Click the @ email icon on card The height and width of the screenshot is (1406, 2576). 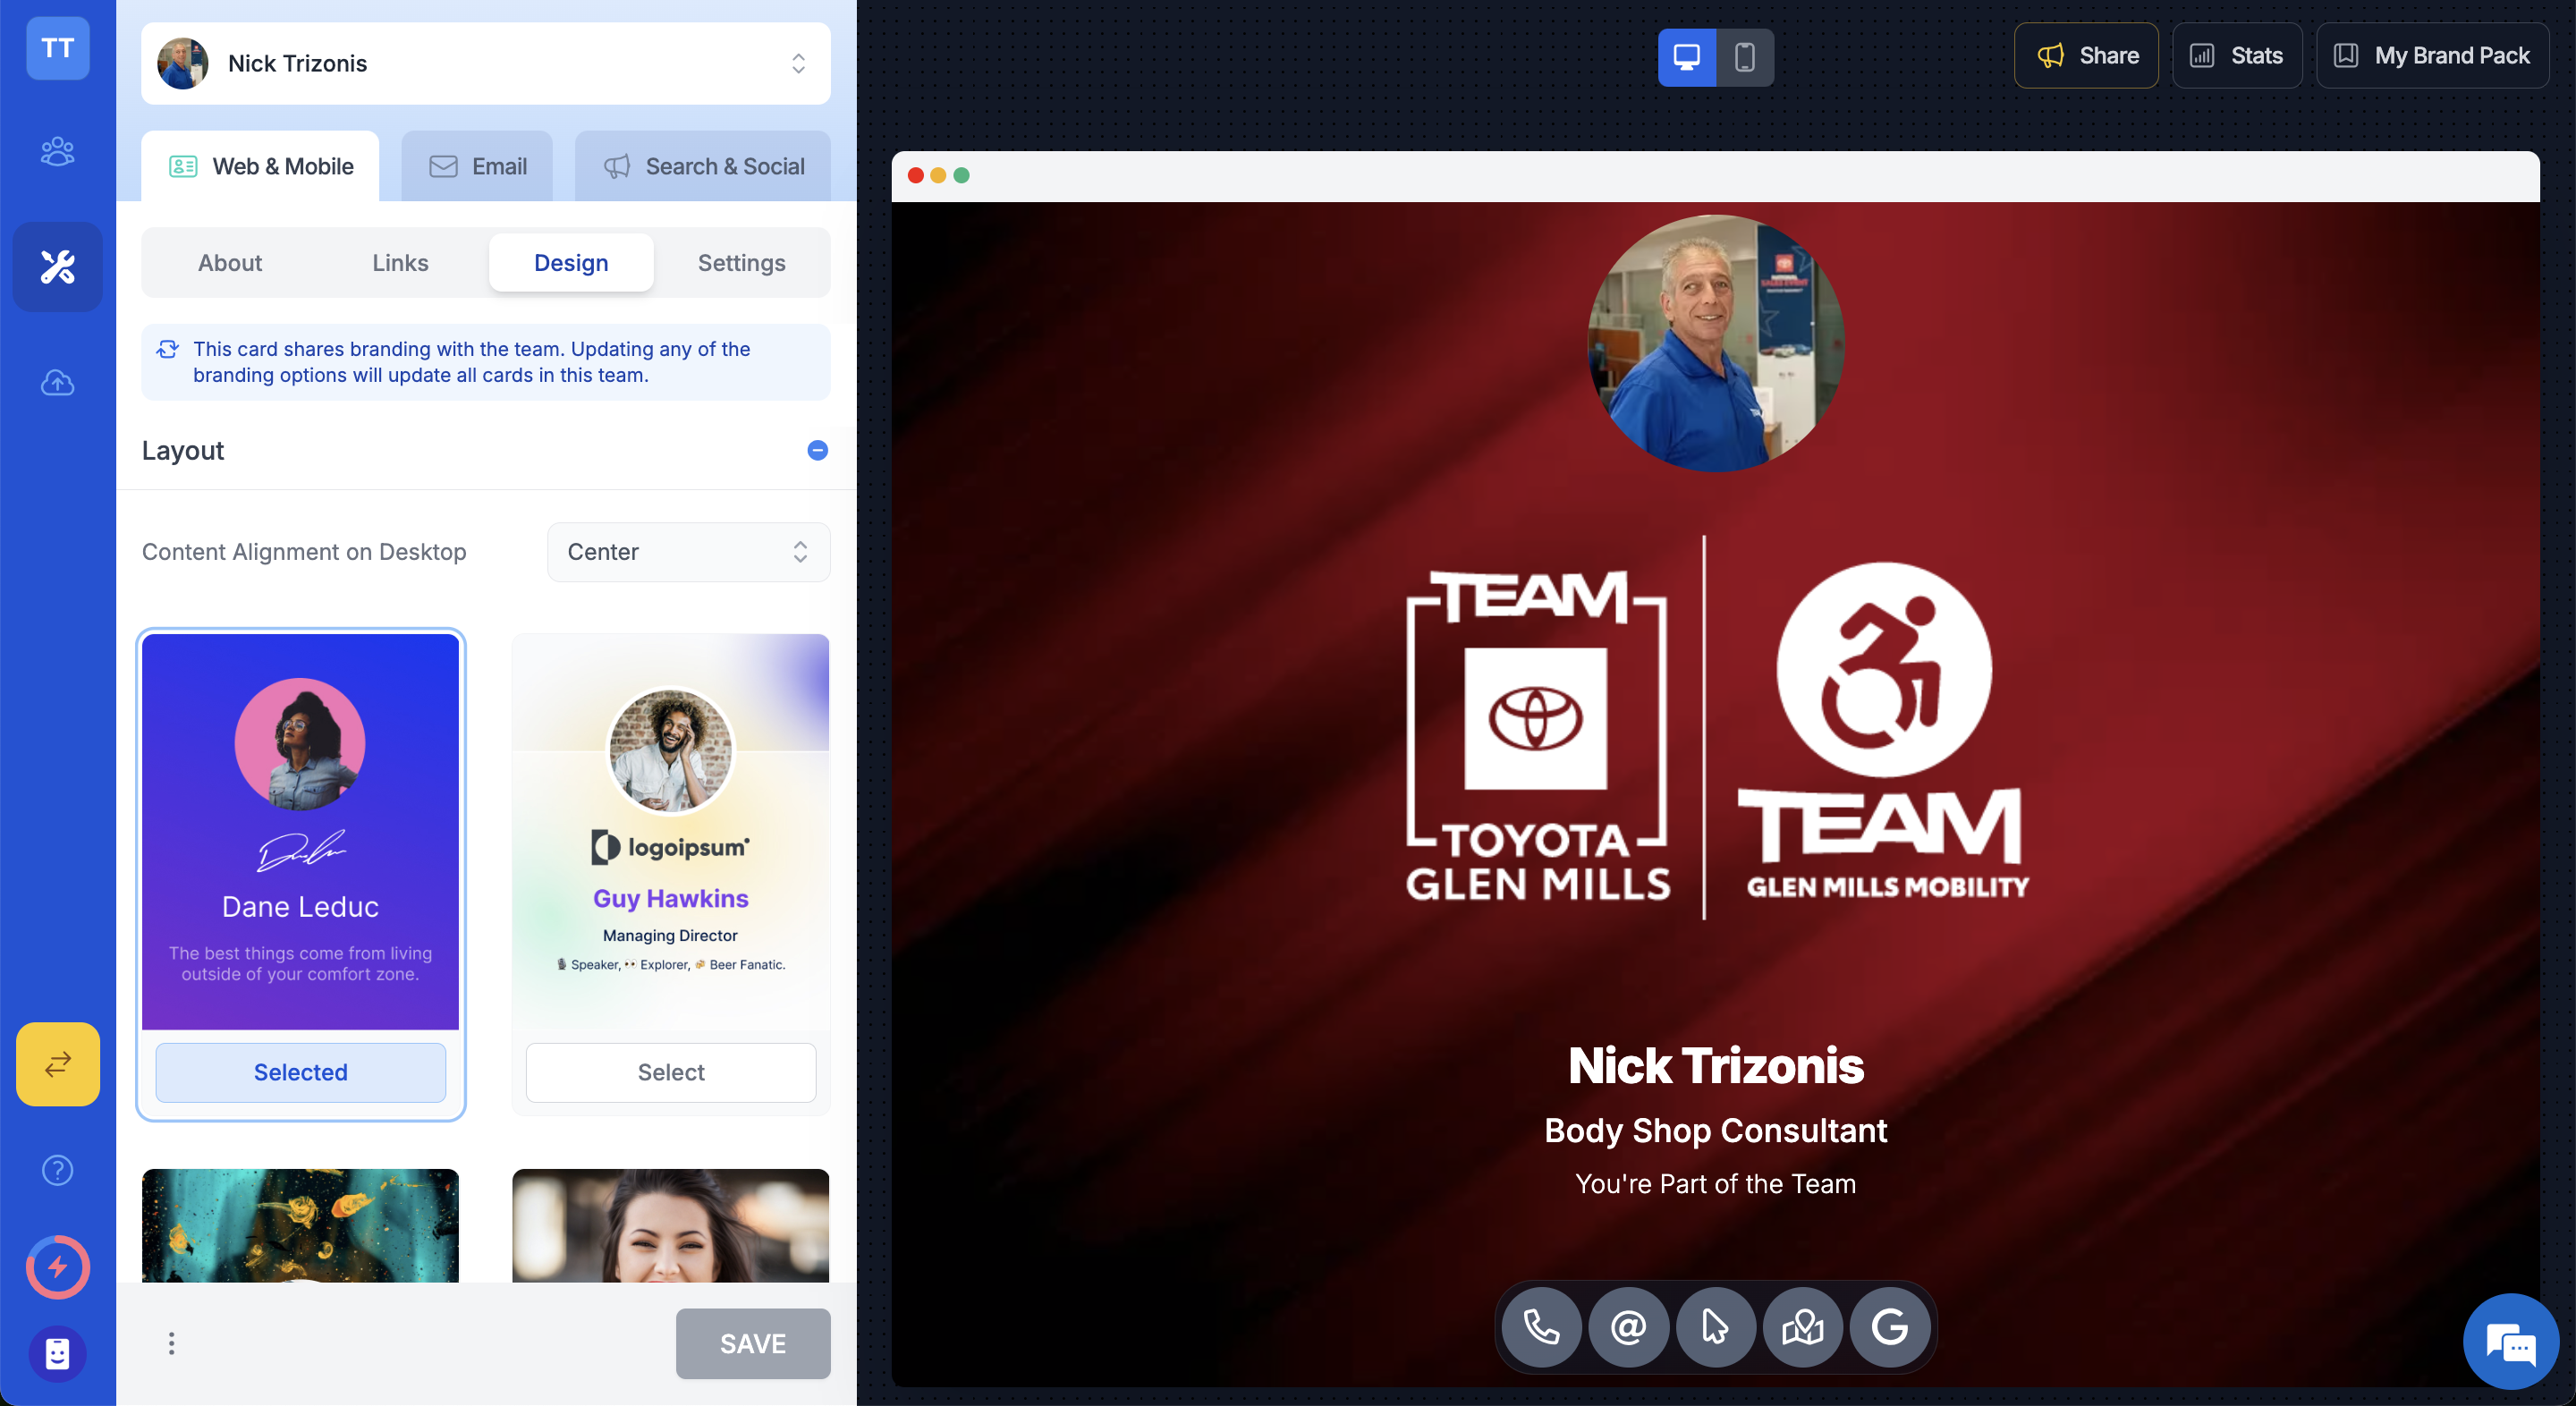click(1628, 1327)
